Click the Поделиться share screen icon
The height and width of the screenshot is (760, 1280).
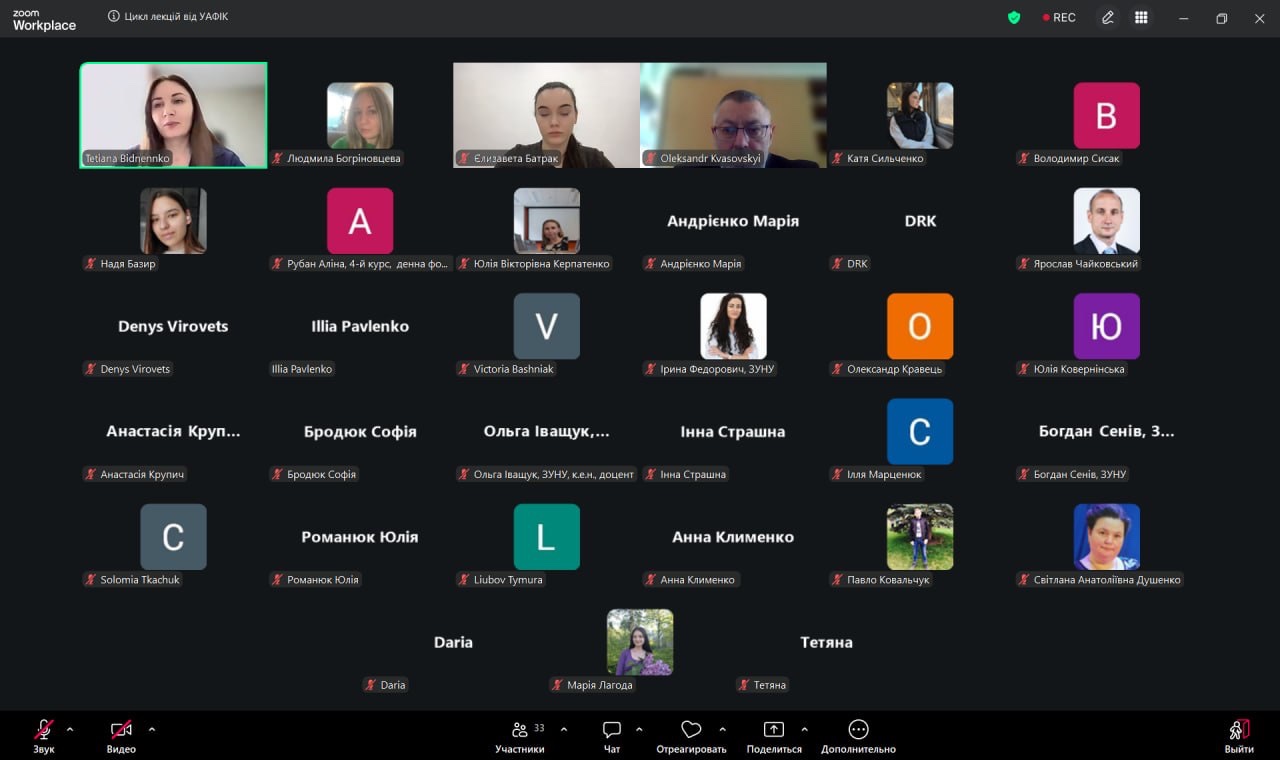773,731
